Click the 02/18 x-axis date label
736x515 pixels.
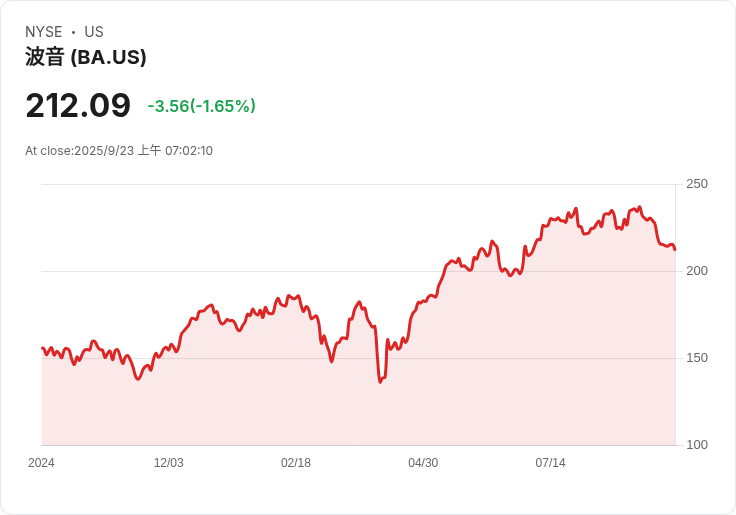pyautogui.click(x=296, y=463)
